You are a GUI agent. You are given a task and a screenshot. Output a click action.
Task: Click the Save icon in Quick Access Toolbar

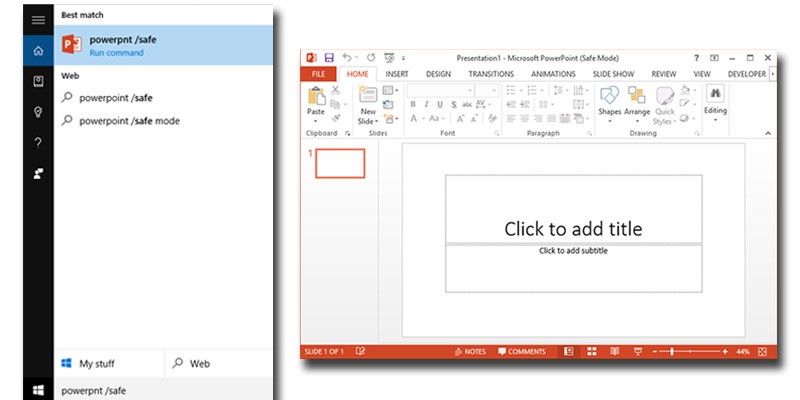(x=329, y=58)
